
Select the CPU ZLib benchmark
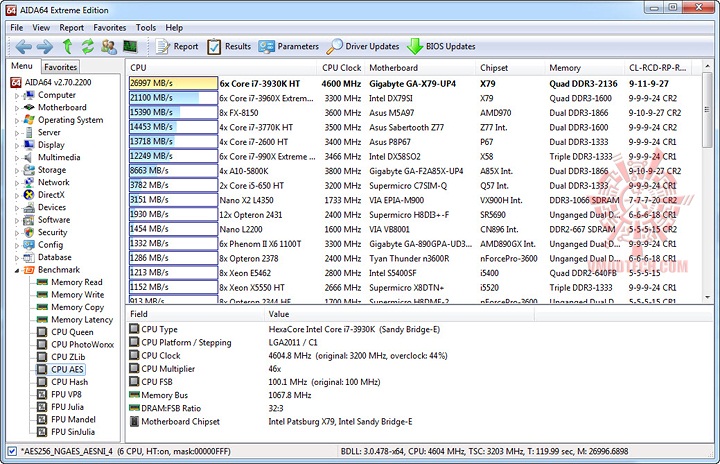tap(68, 357)
